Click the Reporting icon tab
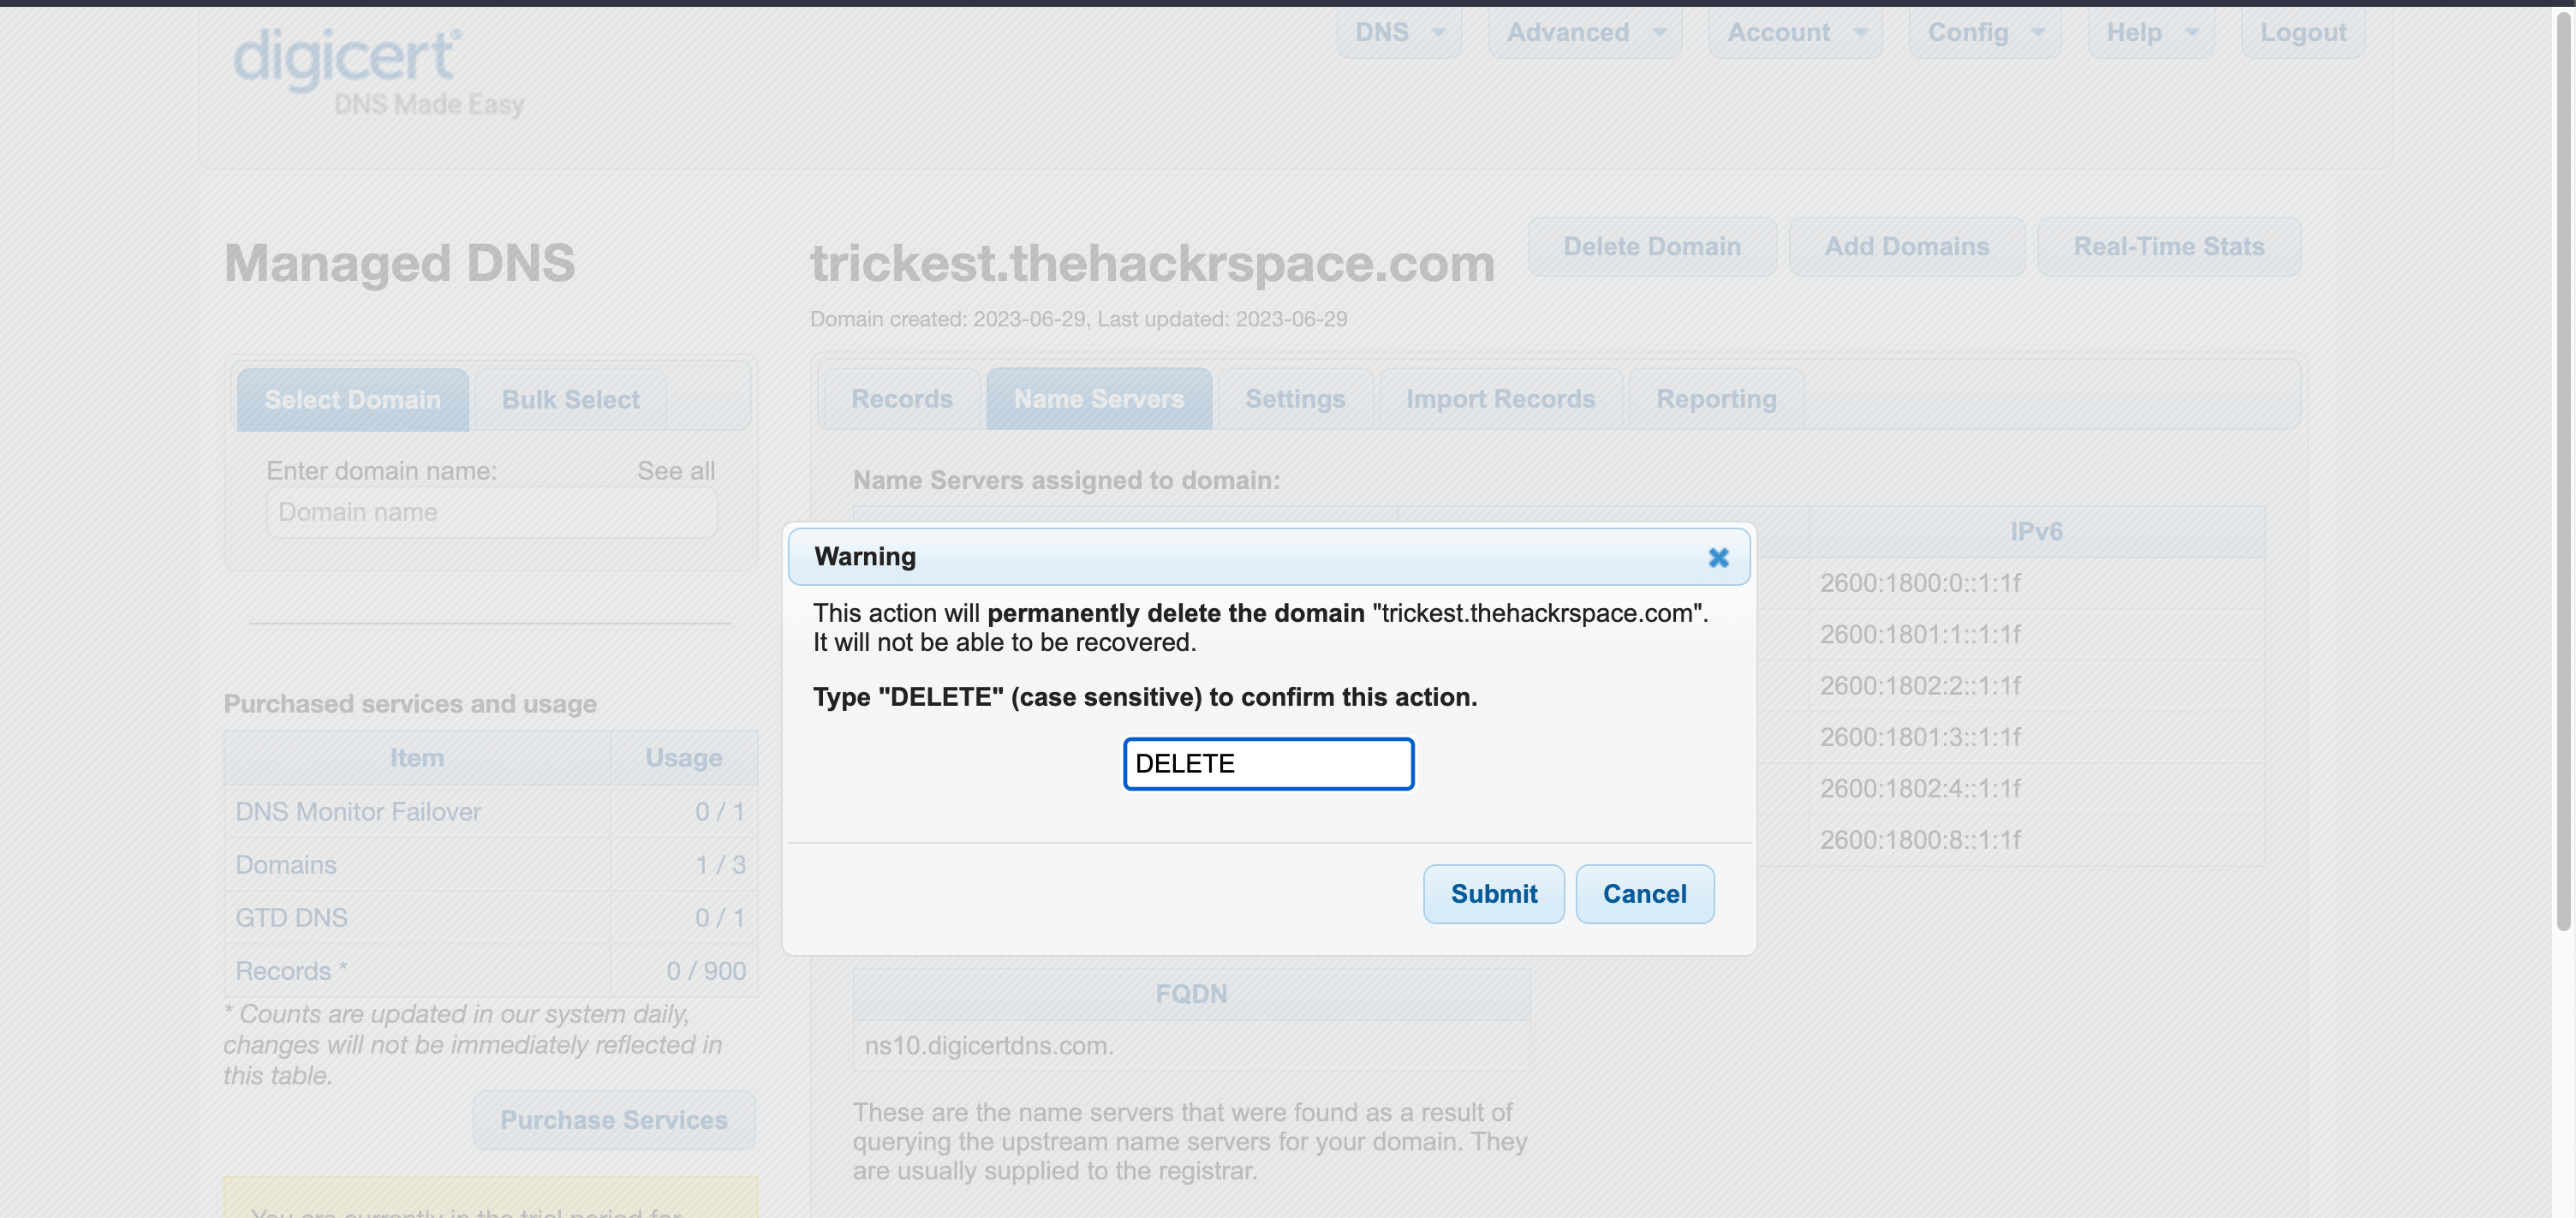The image size is (2576, 1218). click(x=1717, y=397)
